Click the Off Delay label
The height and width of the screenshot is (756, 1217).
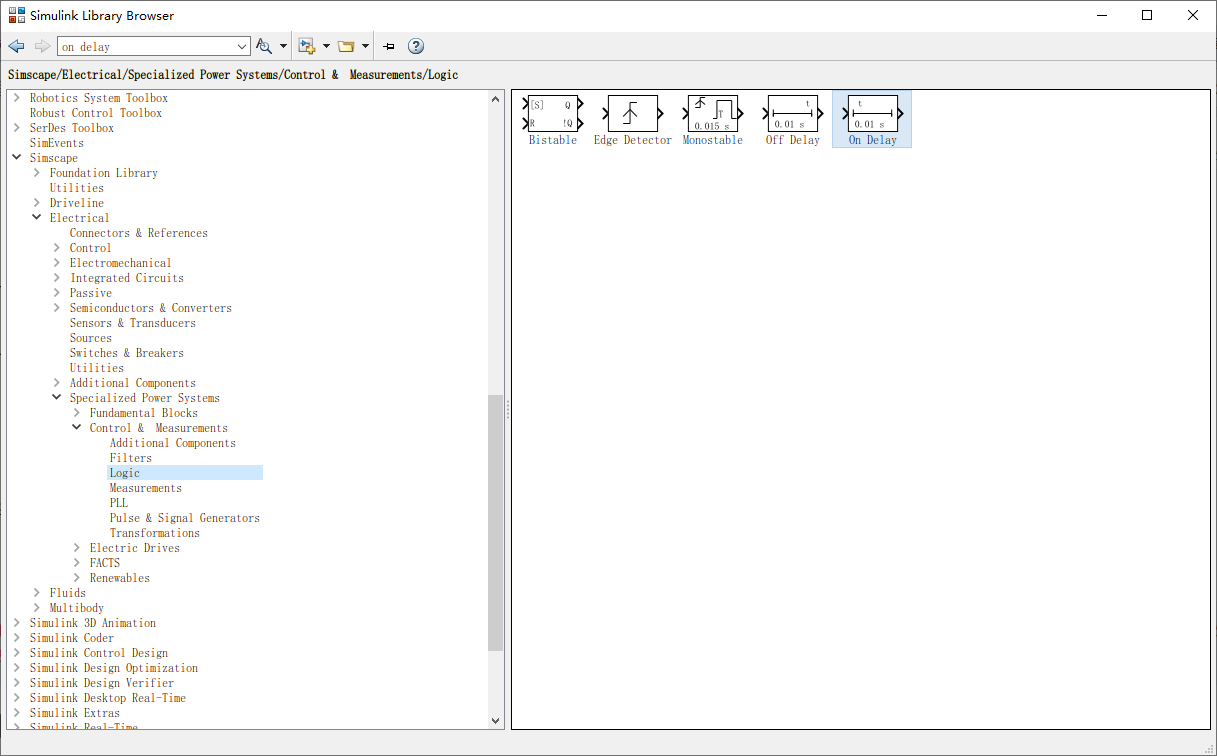coord(793,141)
